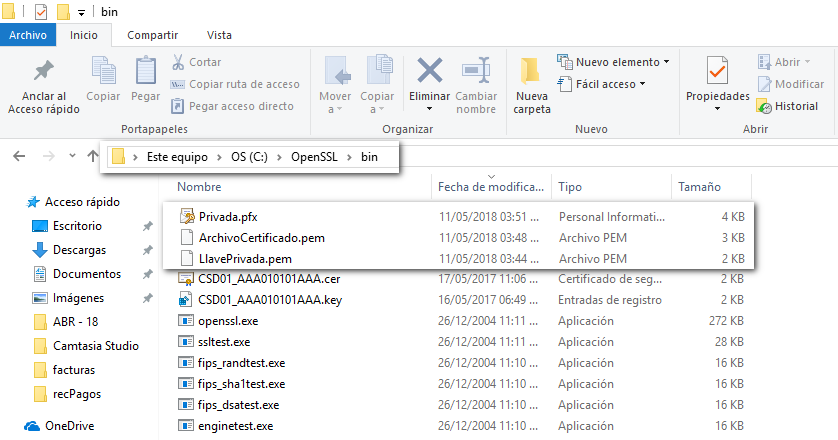Click the Propiedades checkmark icon
Image resolution: width=838 pixels, height=440 pixels.
[717, 71]
